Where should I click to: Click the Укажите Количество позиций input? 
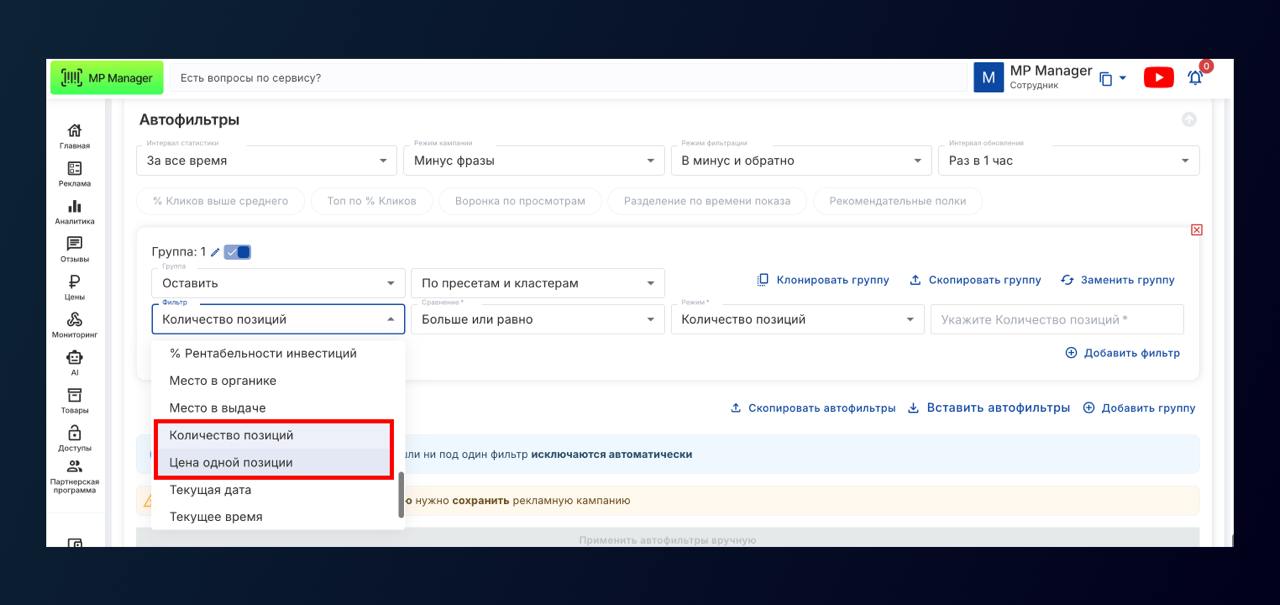point(1056,320)
